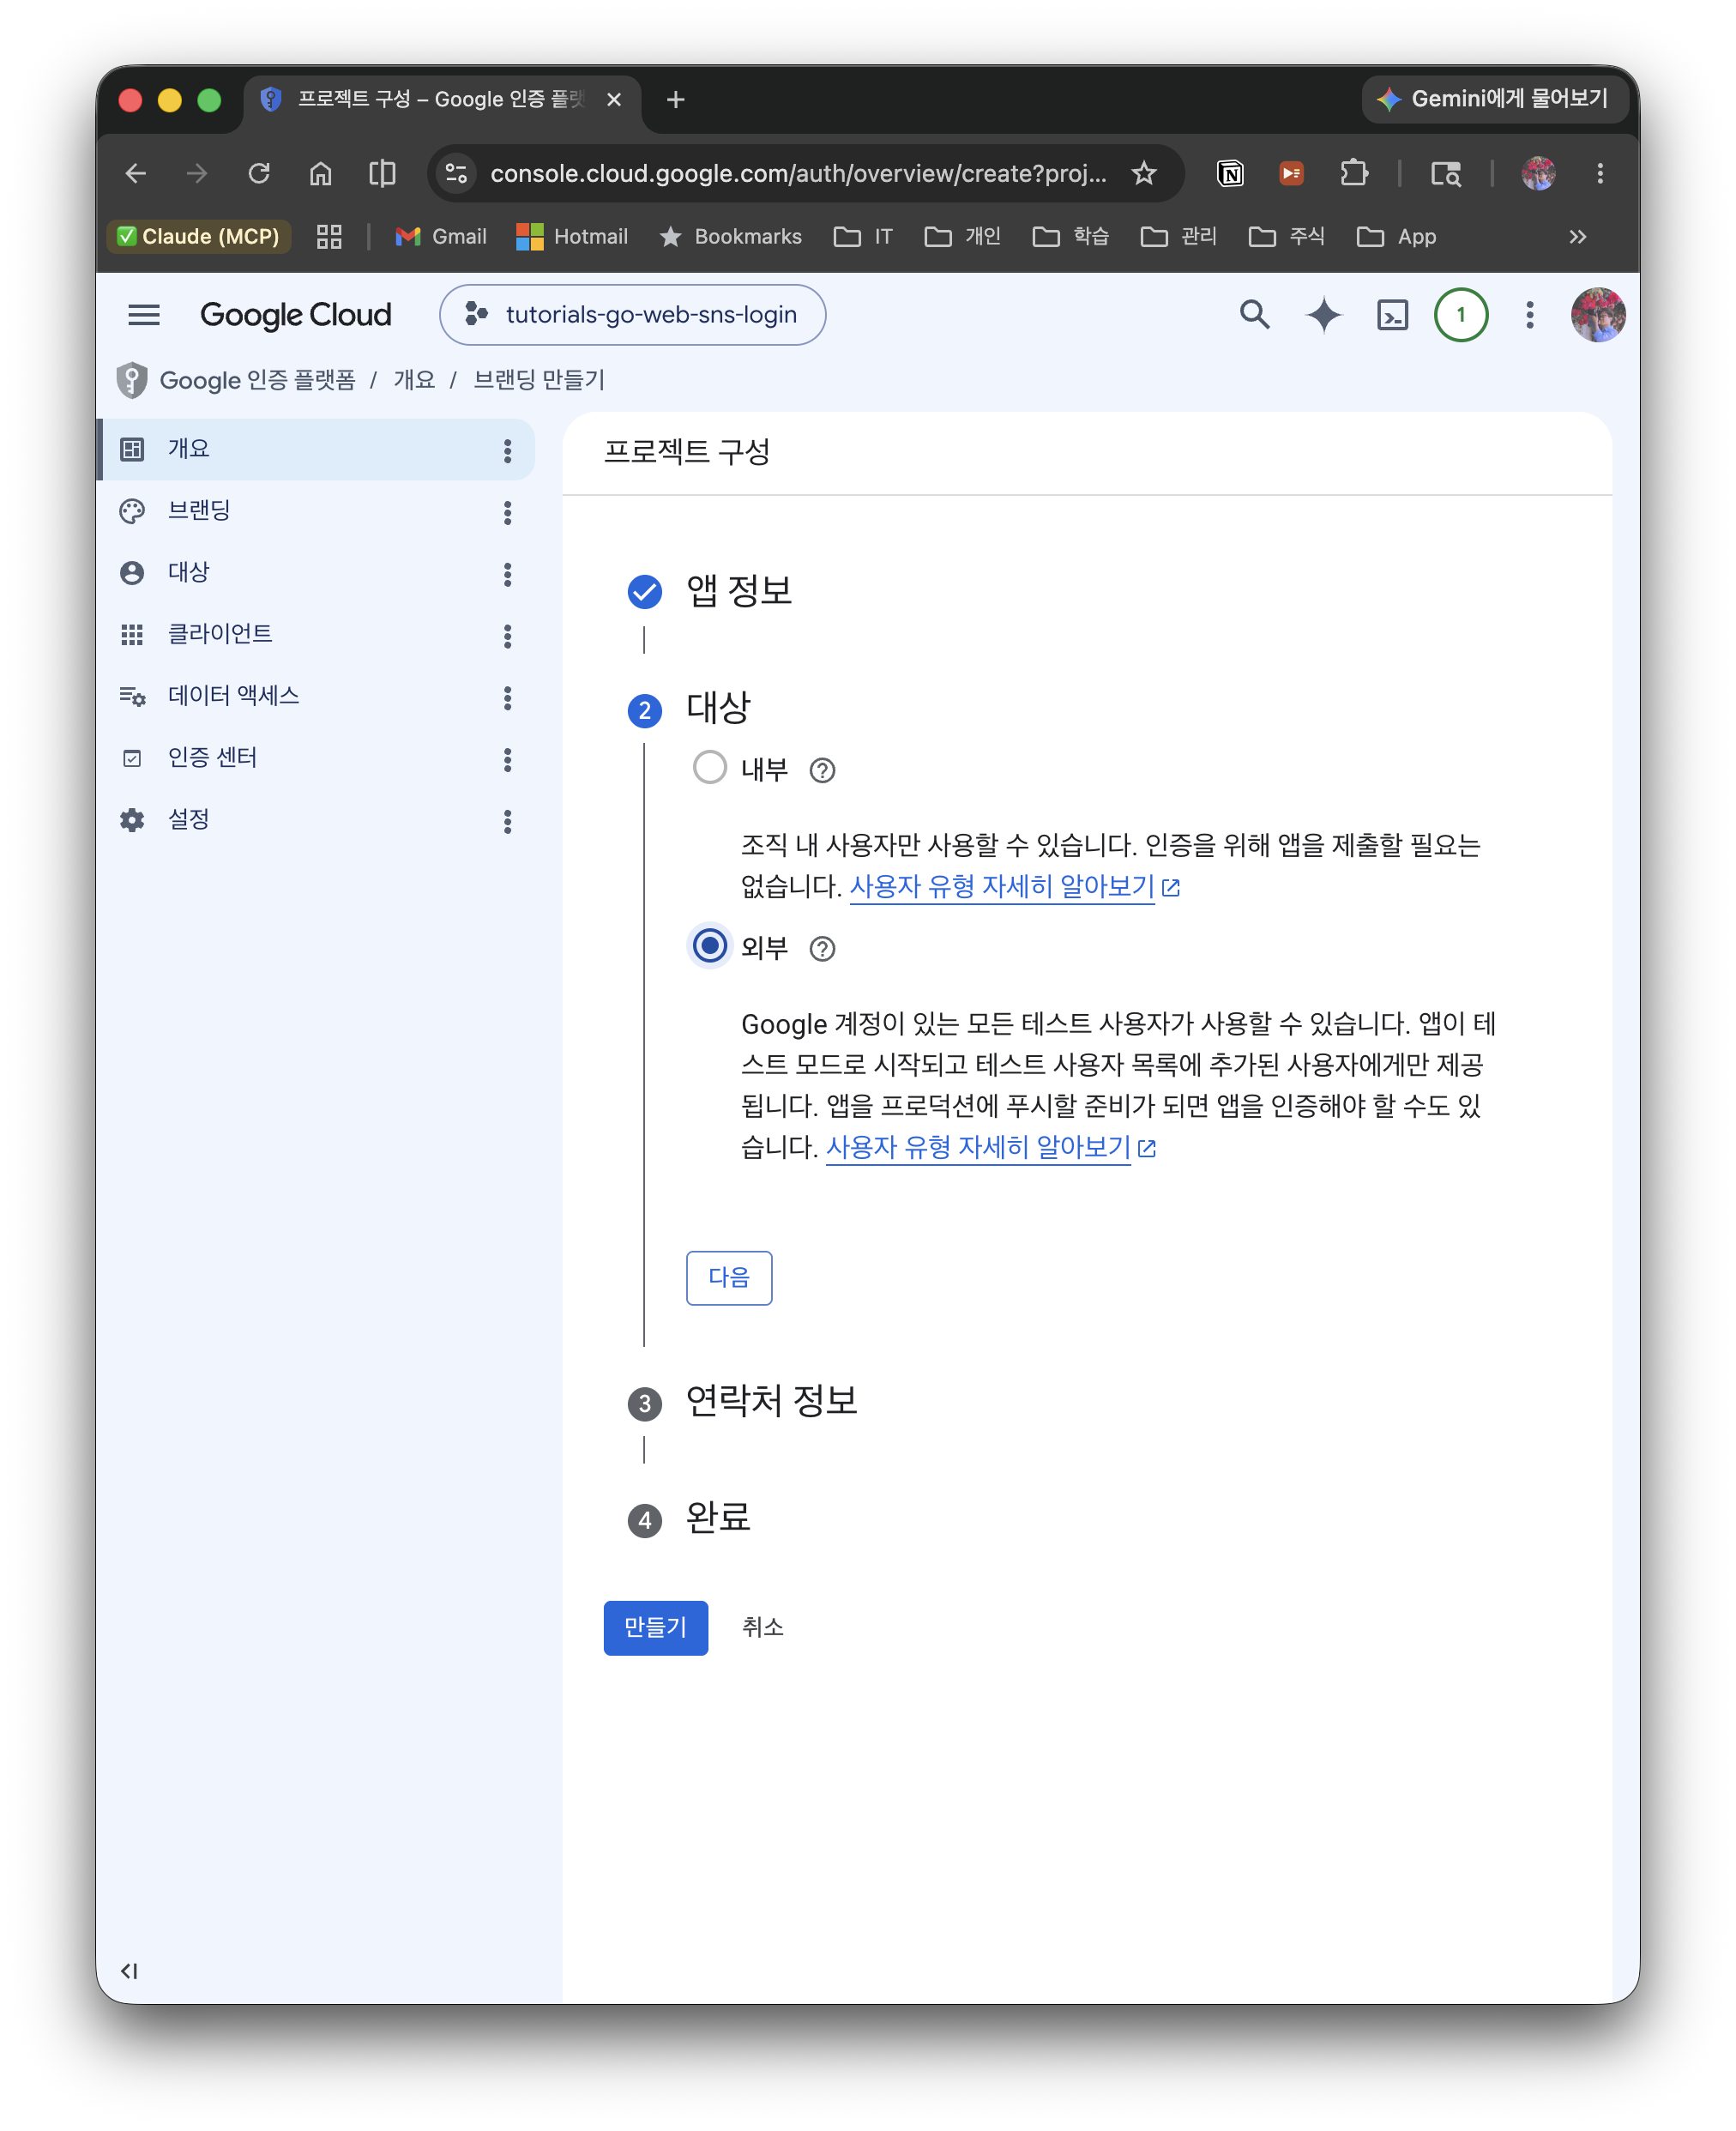1736x2131 pixels.
Task: Expand the 앱 정보 step header
Action: pos(739,591)
